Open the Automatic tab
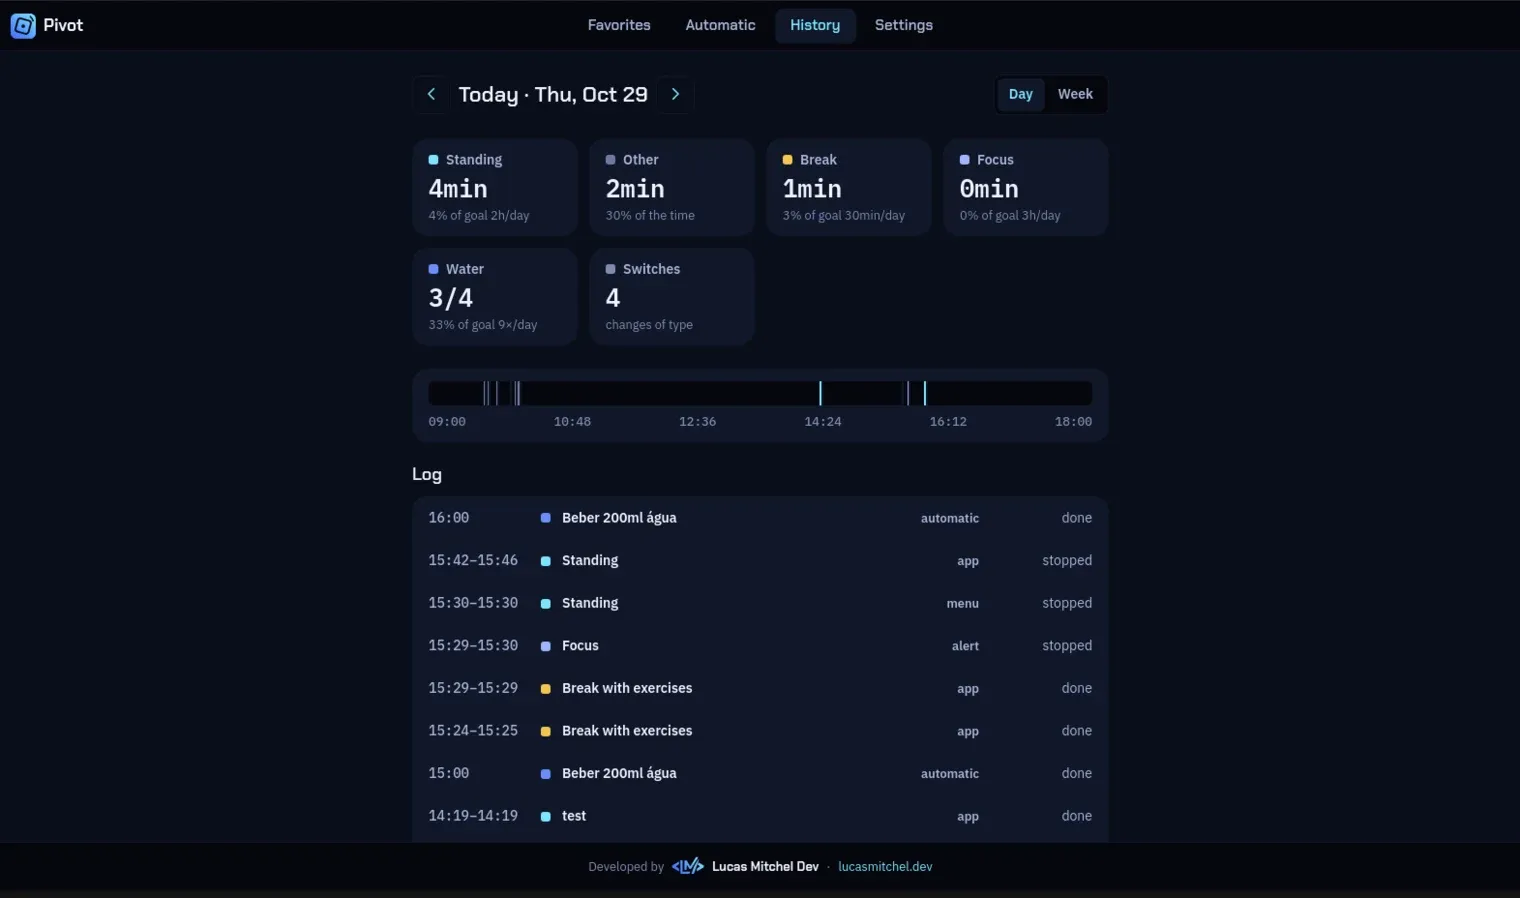 pyautogui.click(x=720, y=25)
